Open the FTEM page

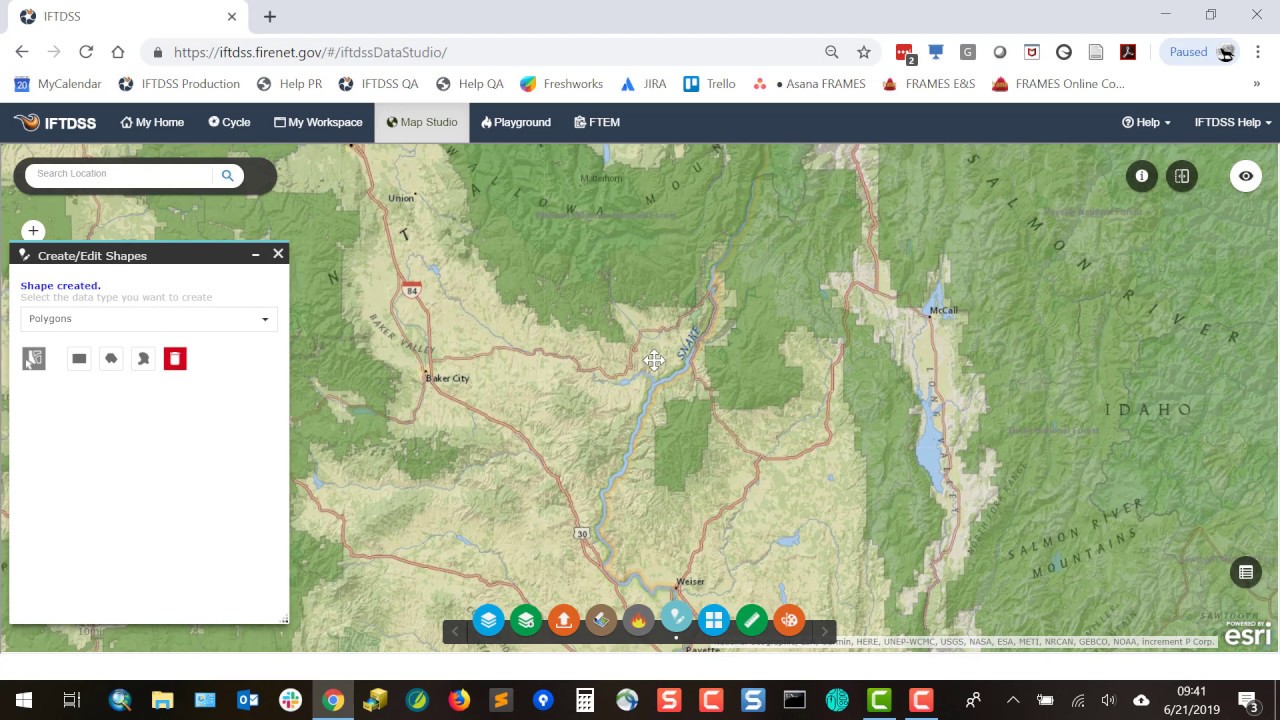(x=597, y=122)
